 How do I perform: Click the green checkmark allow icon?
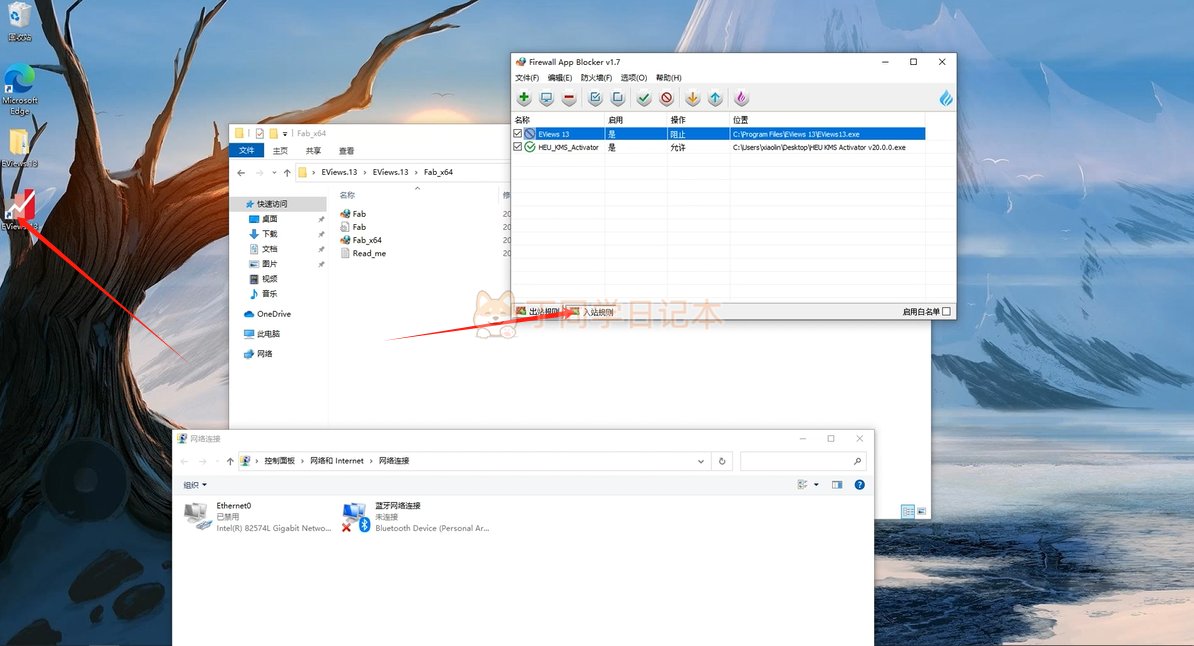[x=644, y=98]
